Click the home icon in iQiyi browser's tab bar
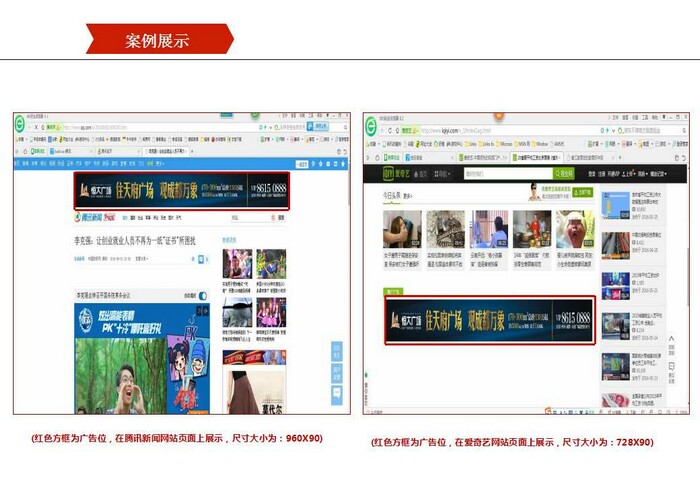This screenshot has width=700, height=484. click(378, 158)
